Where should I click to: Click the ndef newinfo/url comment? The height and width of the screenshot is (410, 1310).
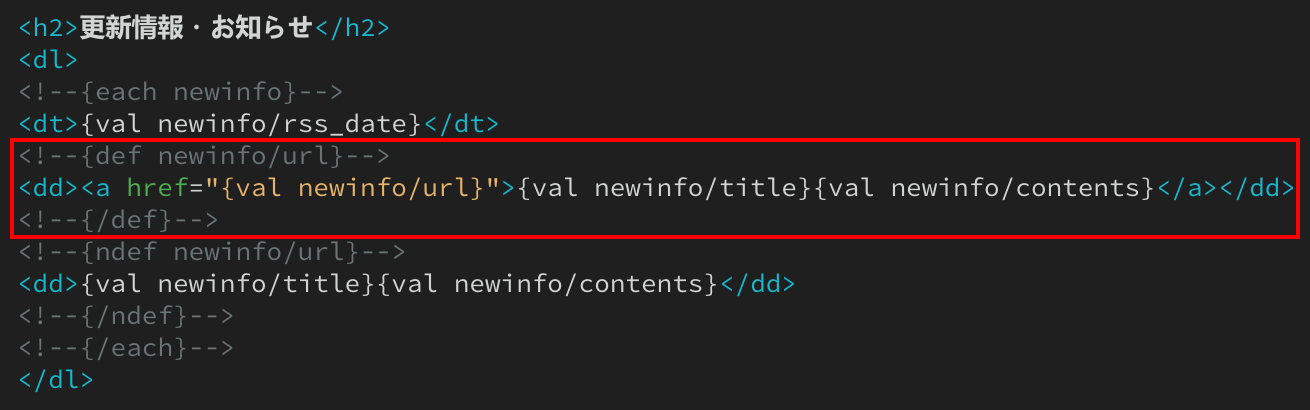click(x=212, y=252)
